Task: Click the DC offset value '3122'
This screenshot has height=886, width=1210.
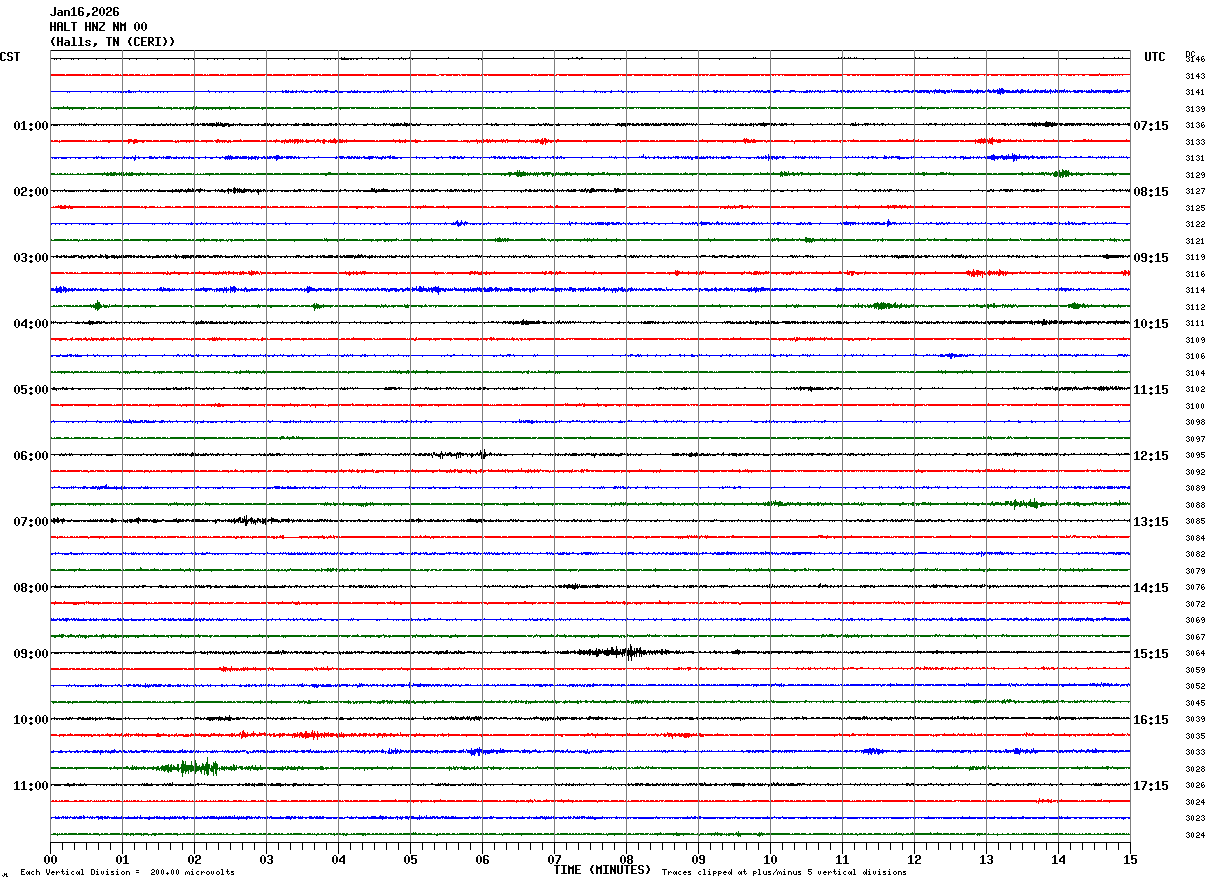Action: pyautogui.click(x=1195, y=225)
